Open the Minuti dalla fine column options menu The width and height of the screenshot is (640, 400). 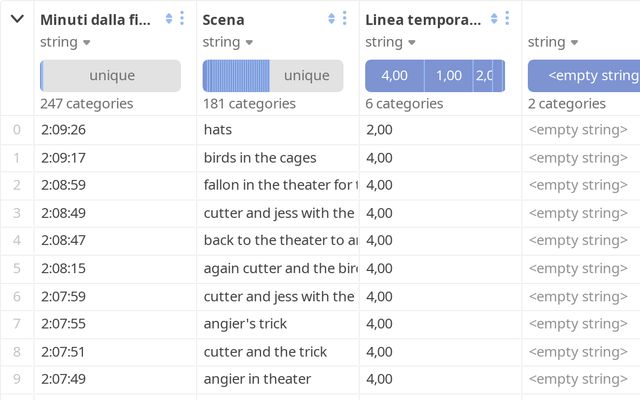(181, 18)
